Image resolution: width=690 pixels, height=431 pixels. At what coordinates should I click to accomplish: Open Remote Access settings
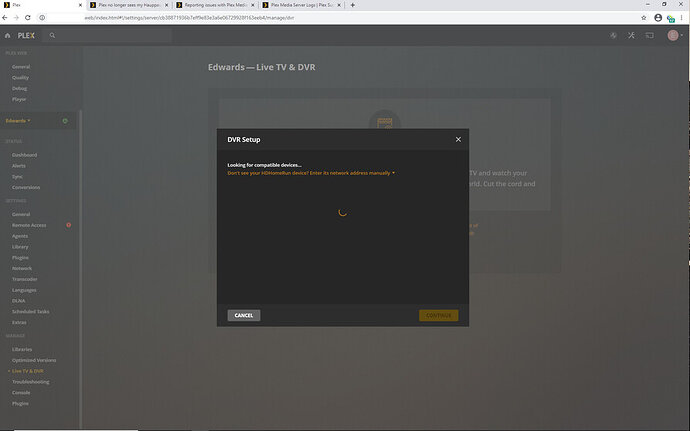[29, 225]
